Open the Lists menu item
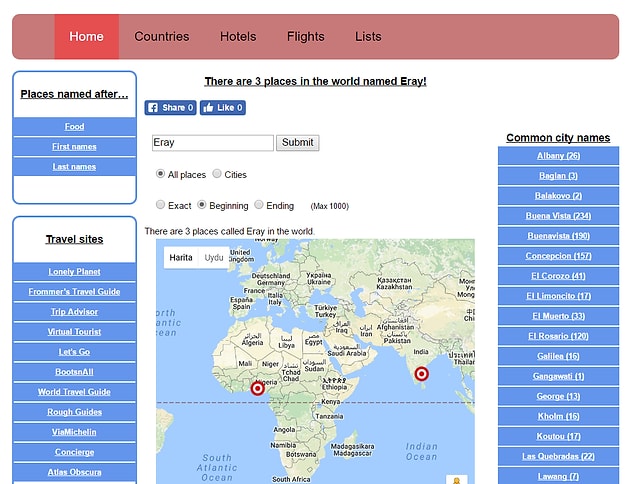 [x=368, y=36]
